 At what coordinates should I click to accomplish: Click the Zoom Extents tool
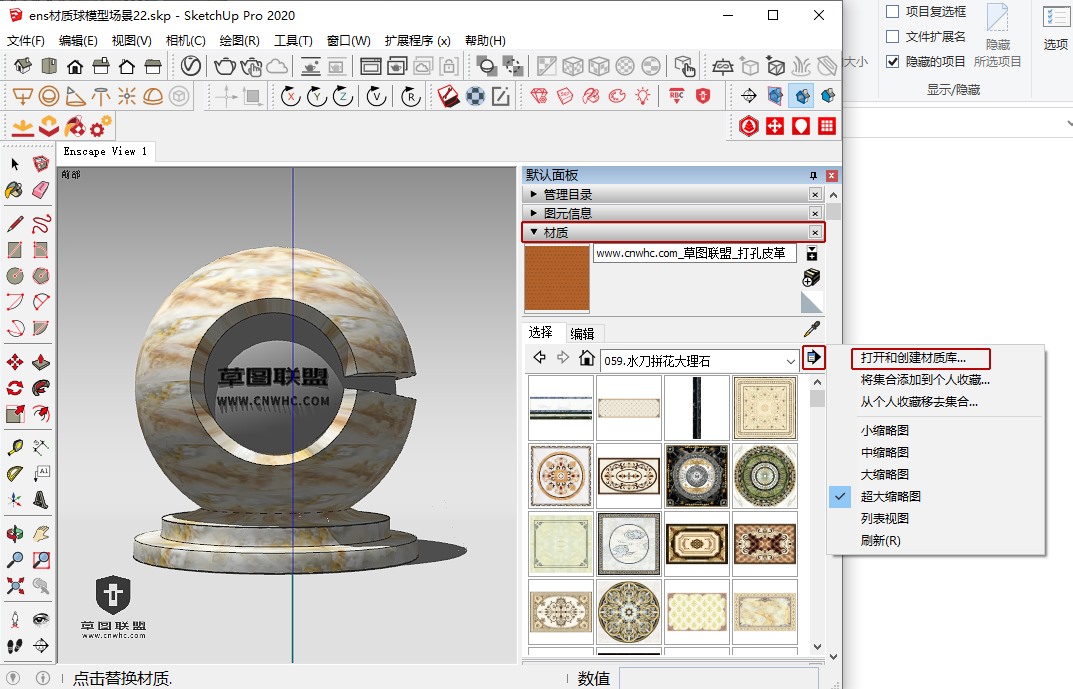click(15, 586)
